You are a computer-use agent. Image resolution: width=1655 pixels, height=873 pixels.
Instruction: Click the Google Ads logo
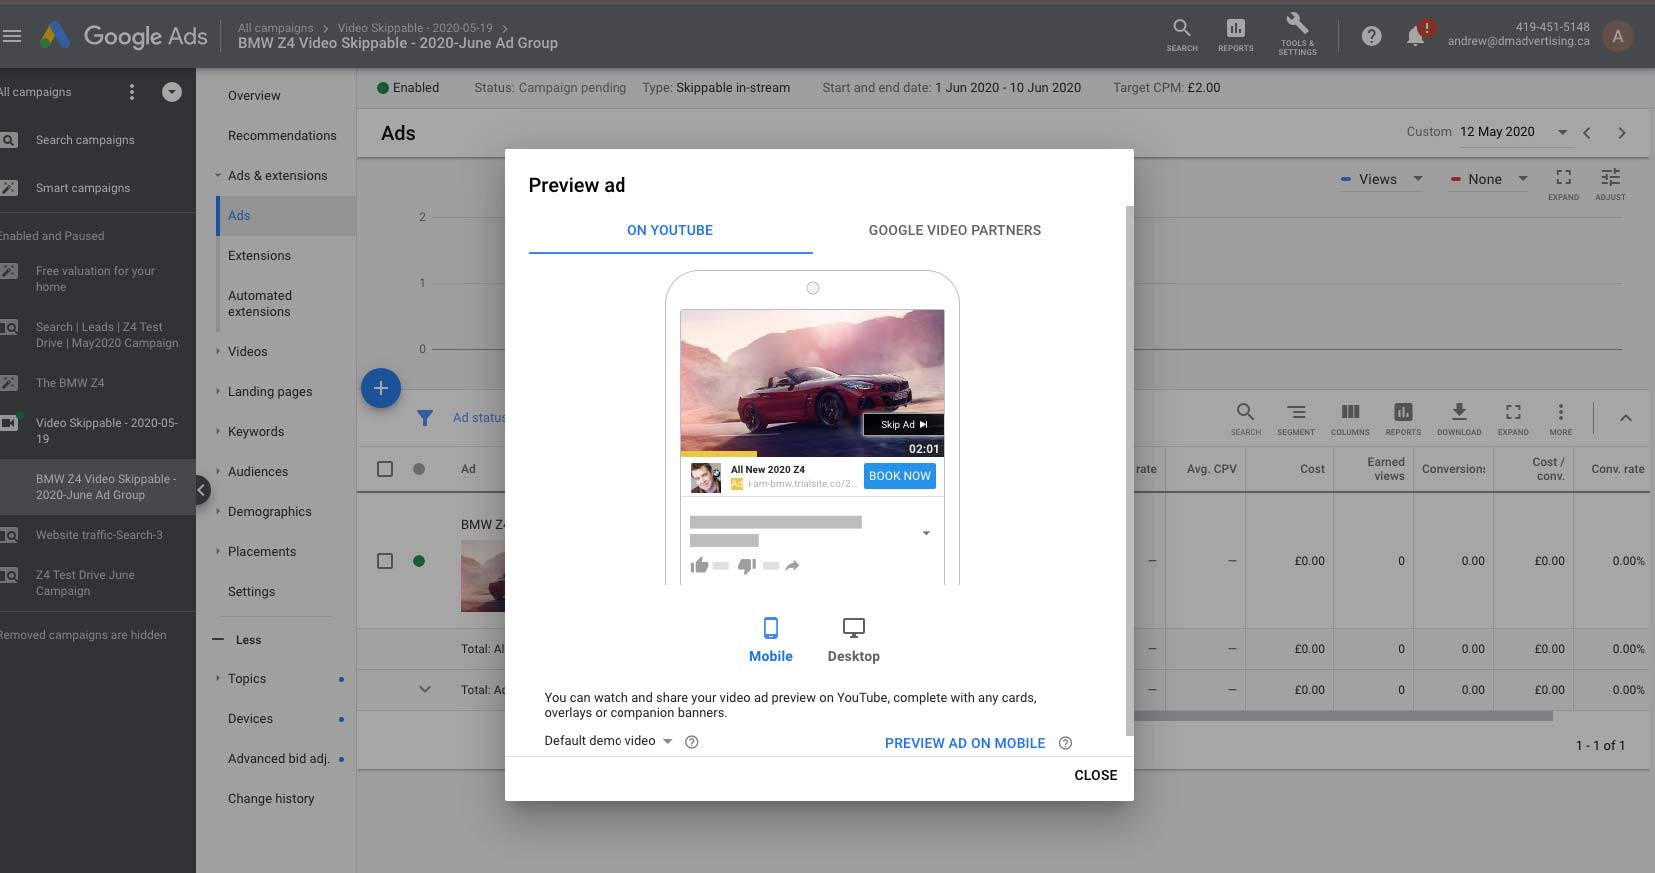(124, 36)
